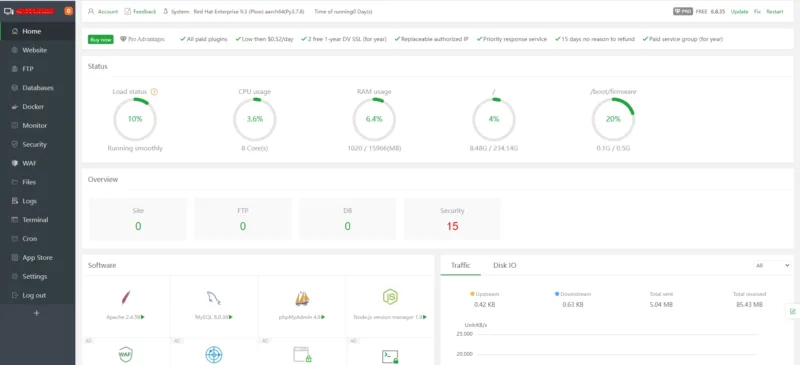
Task: Click the Pro Advantages diamond icon
Action: [x=123, y=39]
